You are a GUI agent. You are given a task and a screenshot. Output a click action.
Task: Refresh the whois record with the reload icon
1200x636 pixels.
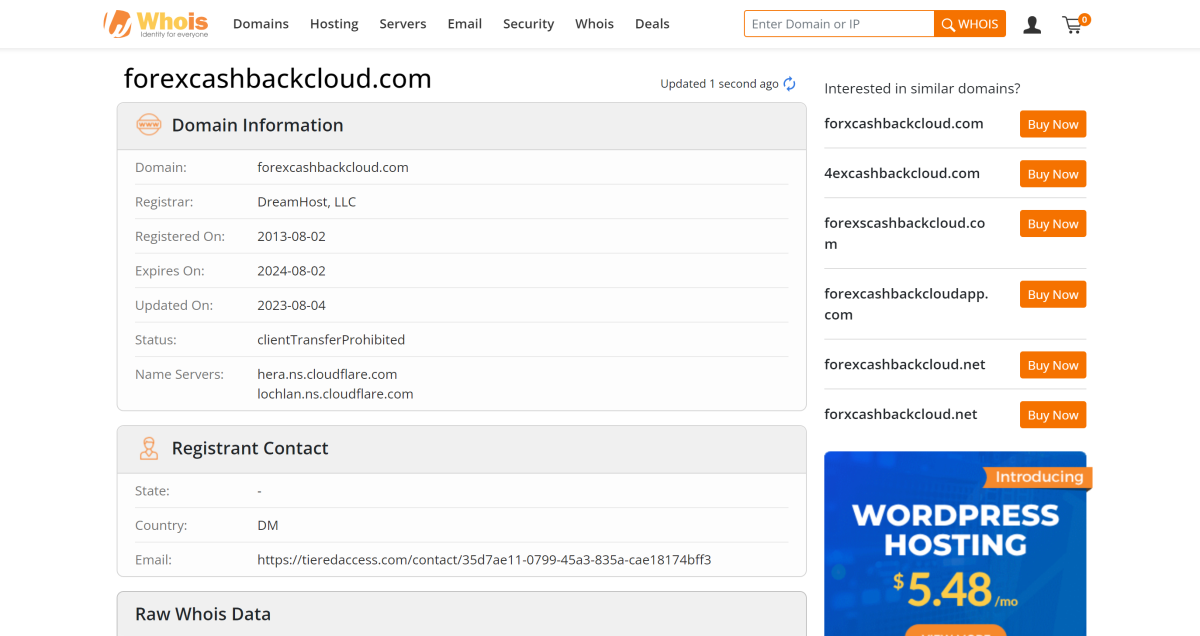(x=789, y=84)
